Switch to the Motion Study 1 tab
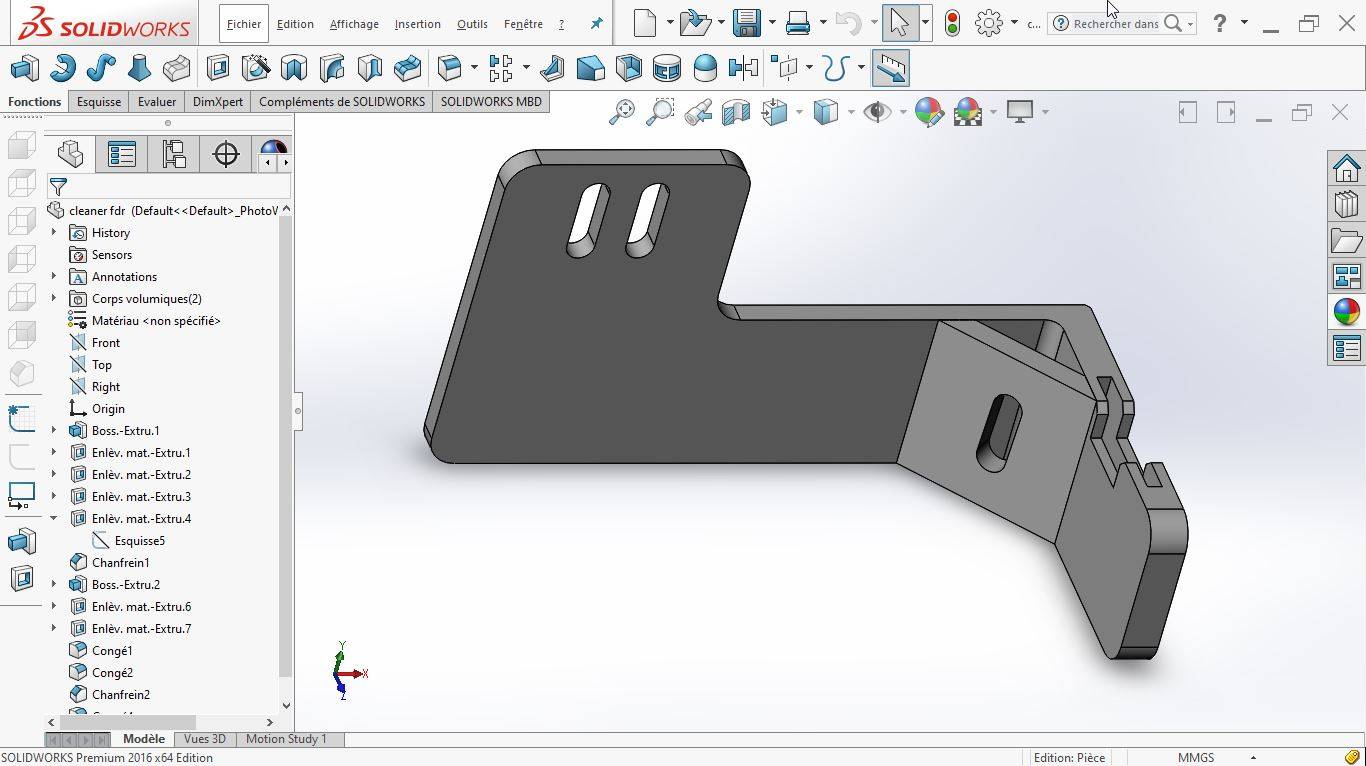This screenshot has width=1366, height=766. click(x=286, y=739)
